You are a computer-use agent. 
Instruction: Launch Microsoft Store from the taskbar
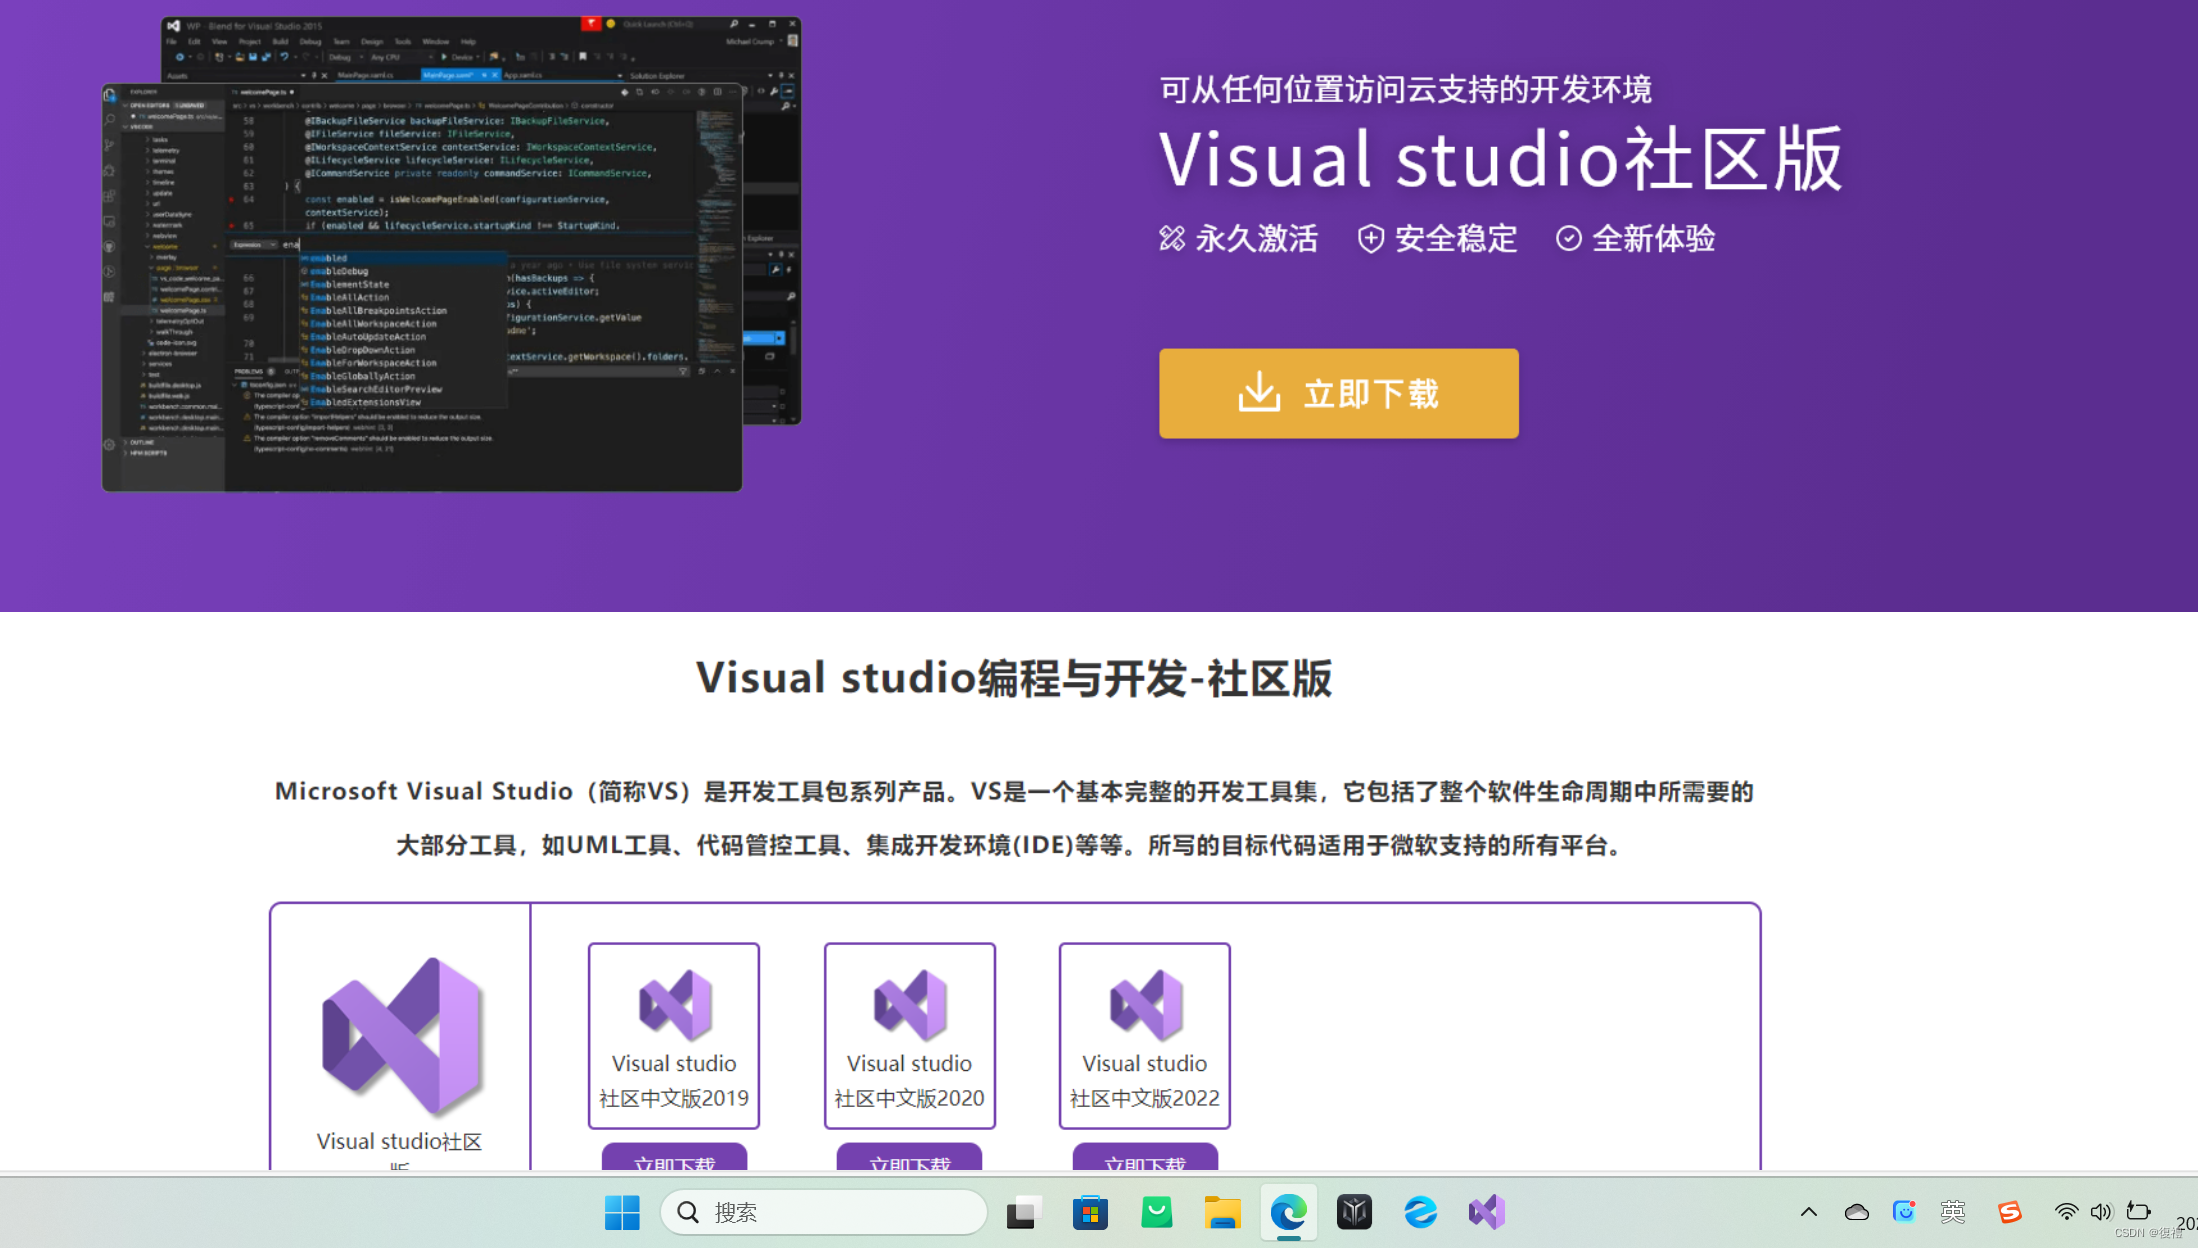tap(1090, 1212)
